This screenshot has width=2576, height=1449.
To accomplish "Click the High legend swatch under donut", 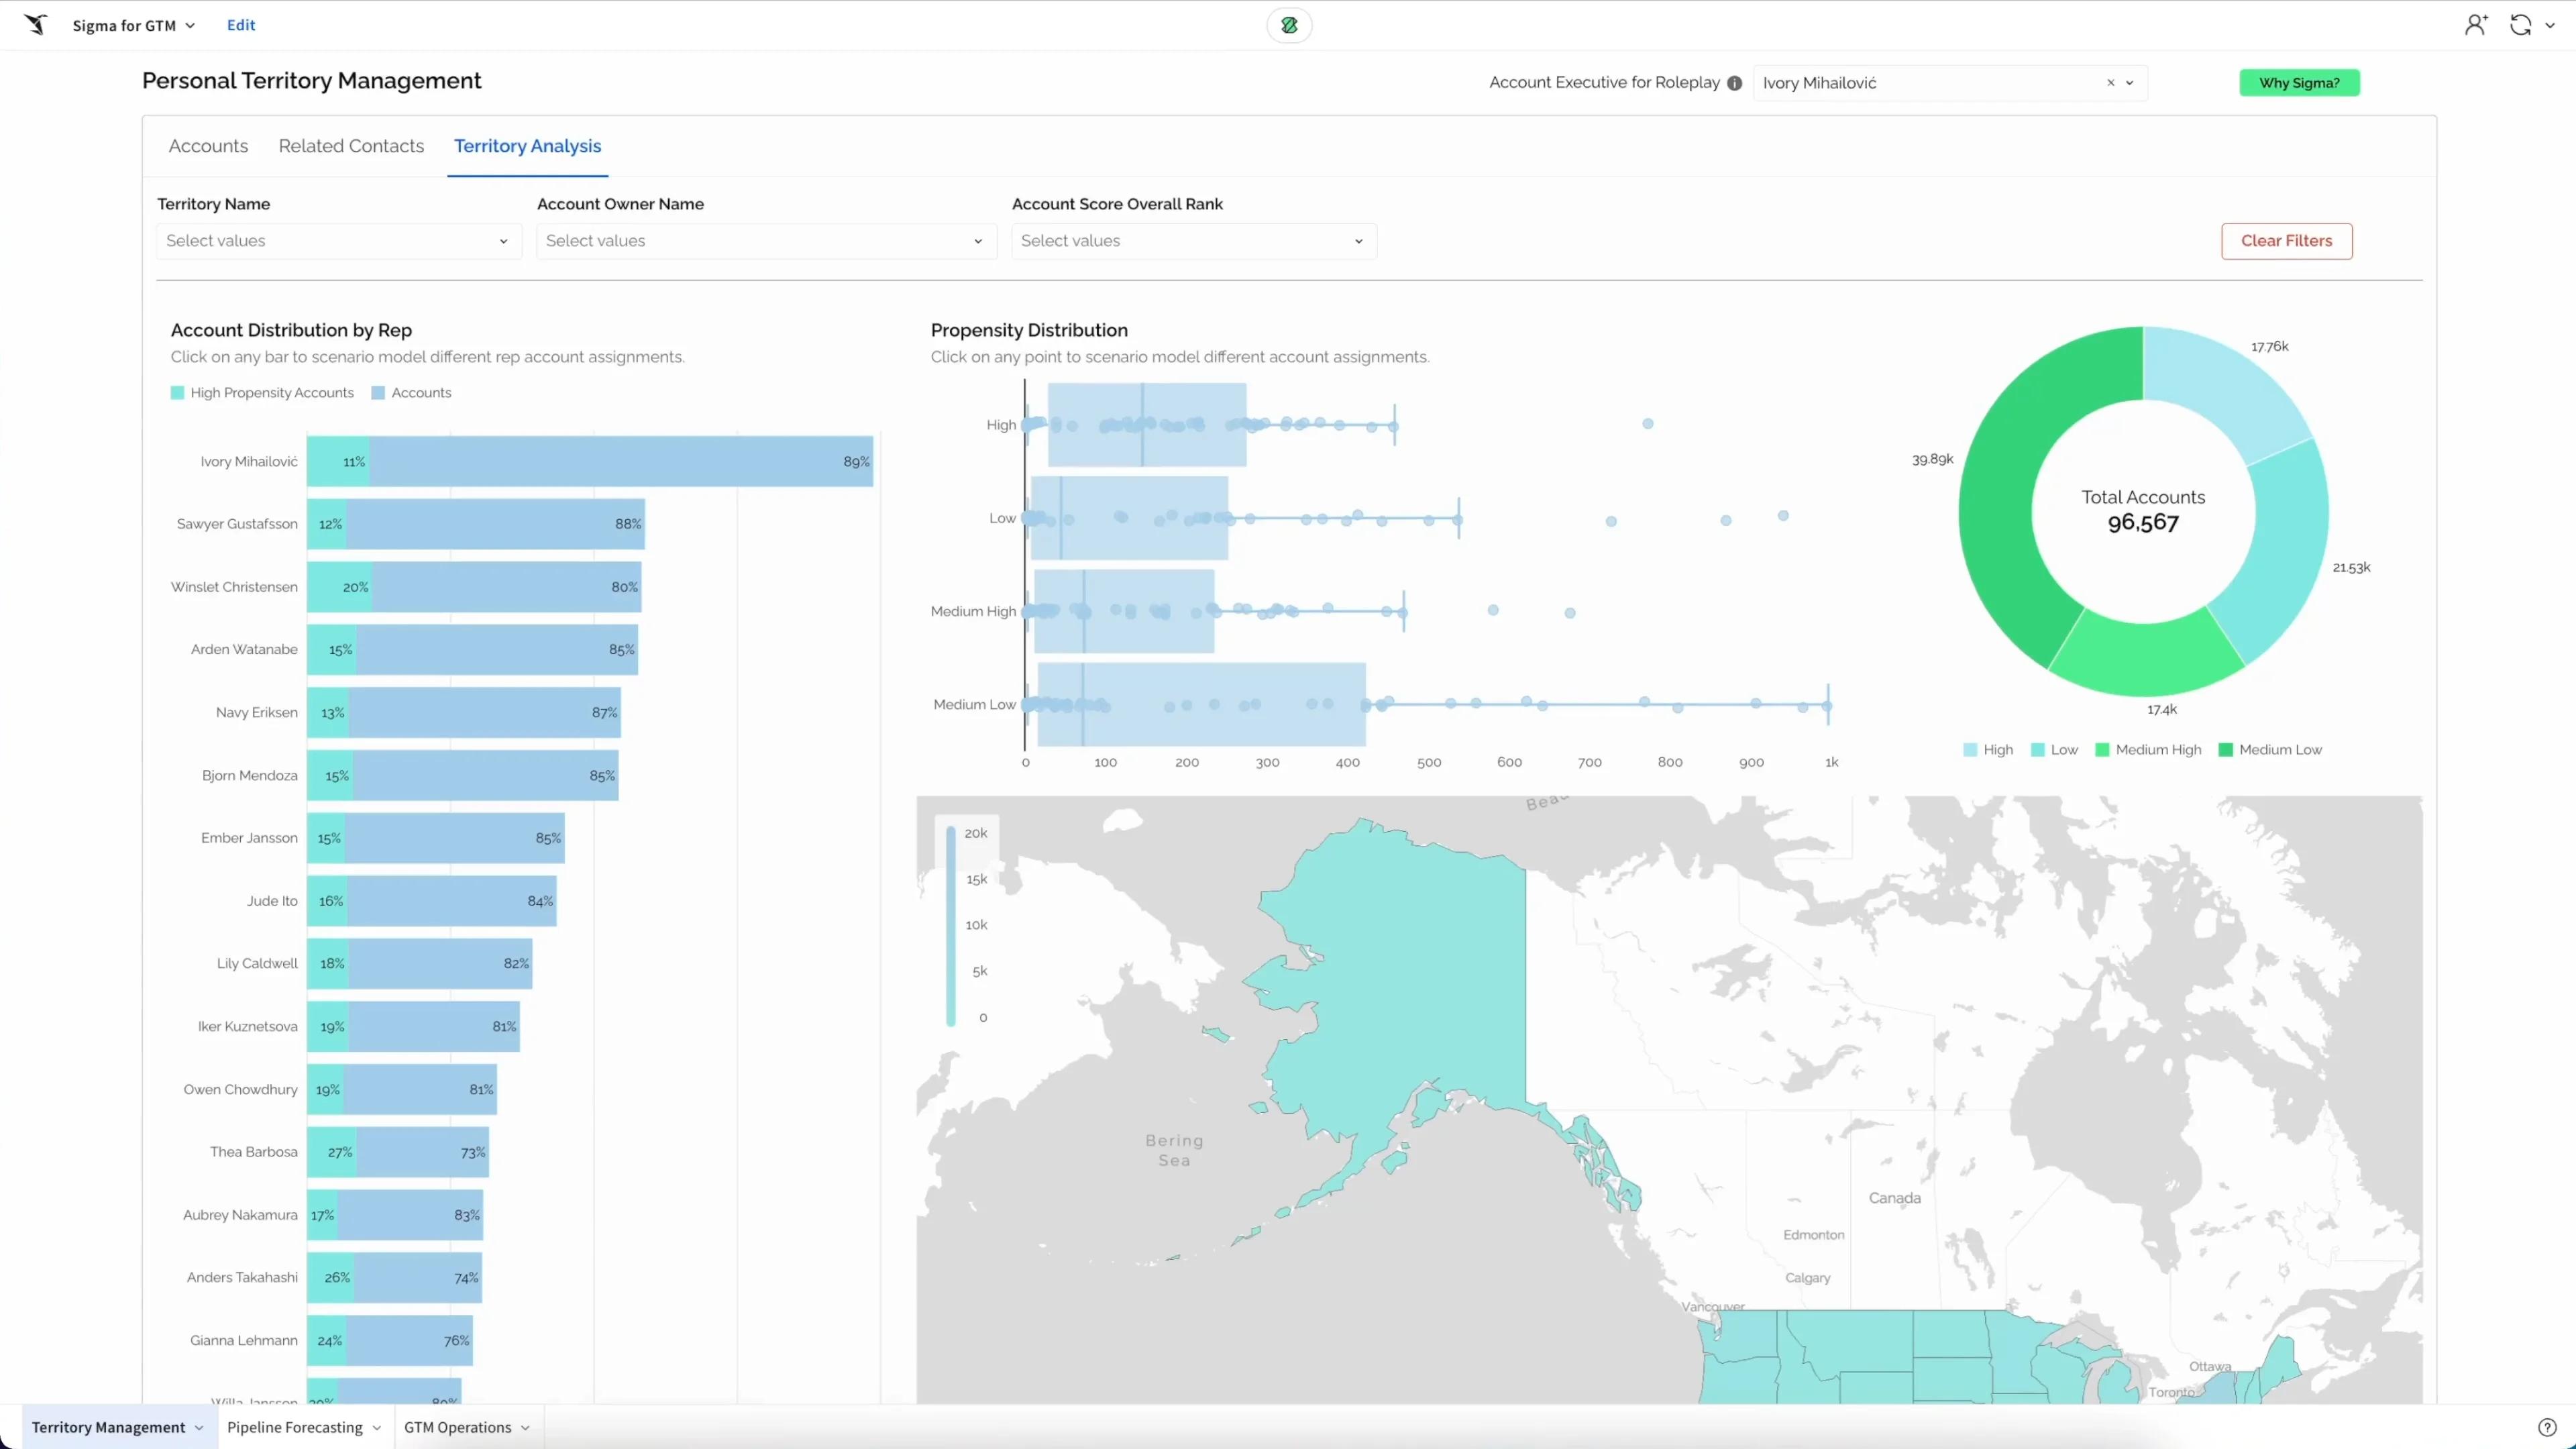I will coord(1970,750).
